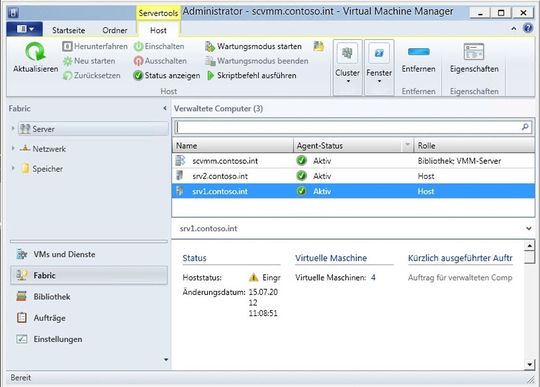
Task: Open the VMs und Dienste workspace
Action: pos(89,254)
